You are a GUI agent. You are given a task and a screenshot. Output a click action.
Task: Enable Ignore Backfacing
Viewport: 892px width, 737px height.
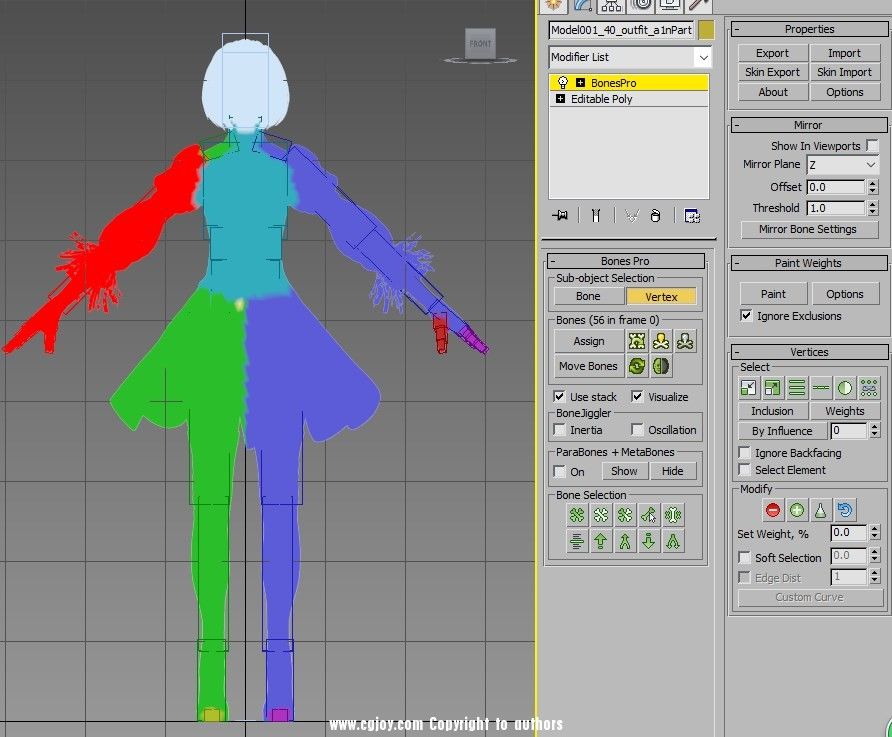pos(744,453)
